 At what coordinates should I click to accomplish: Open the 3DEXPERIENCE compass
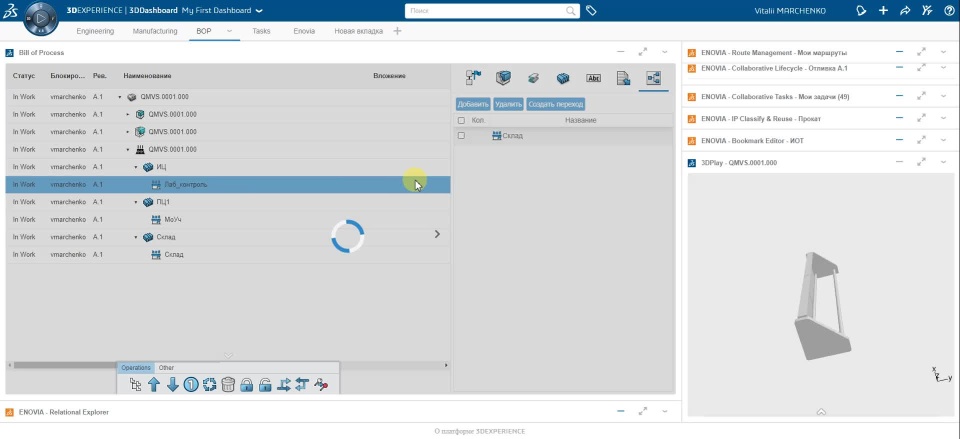point(40,19)
